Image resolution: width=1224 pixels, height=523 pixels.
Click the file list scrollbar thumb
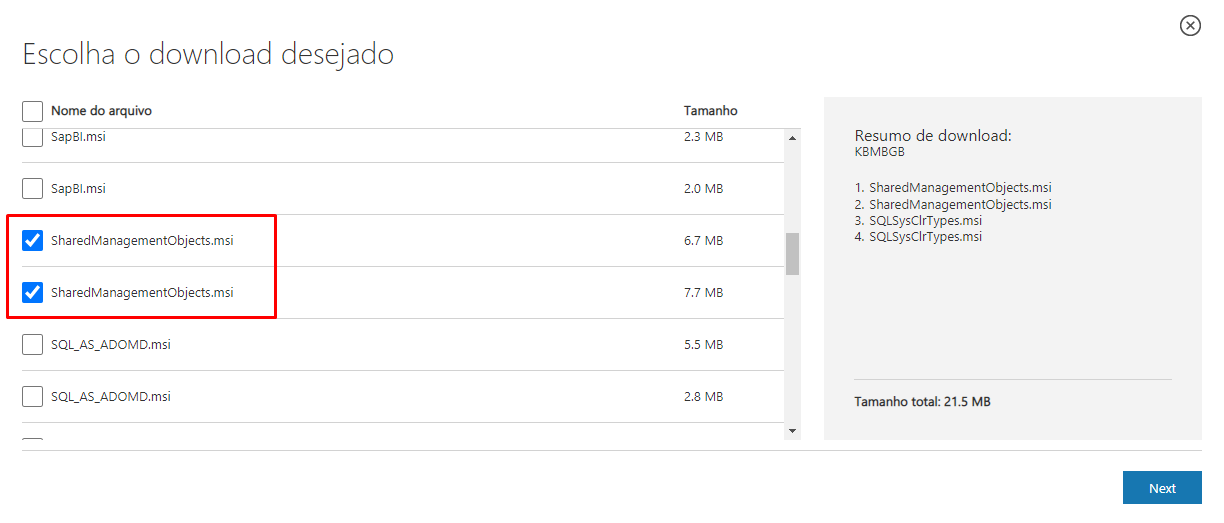click(x=793, y=253)
